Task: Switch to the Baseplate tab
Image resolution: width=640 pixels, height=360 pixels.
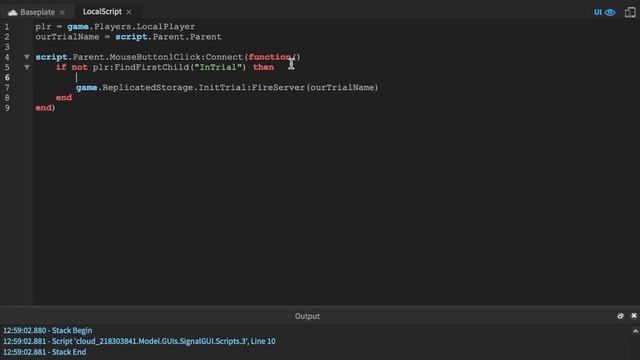Action: point(38,12)
